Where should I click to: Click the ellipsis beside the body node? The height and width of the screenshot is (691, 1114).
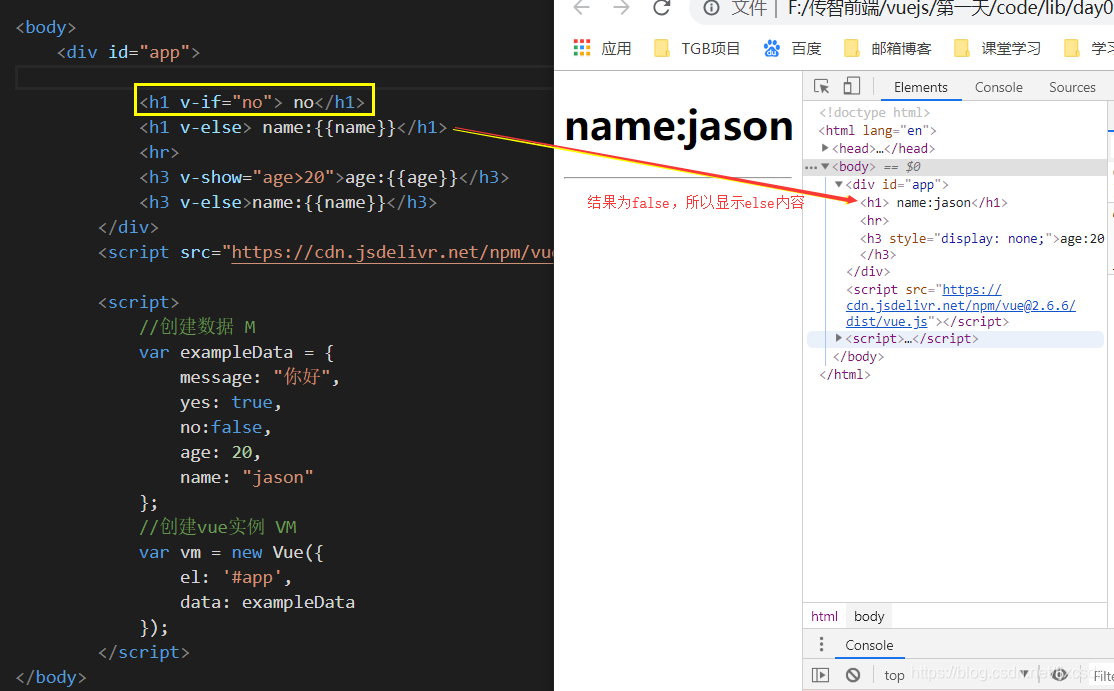pyautogui.click(x=811, y=168)
